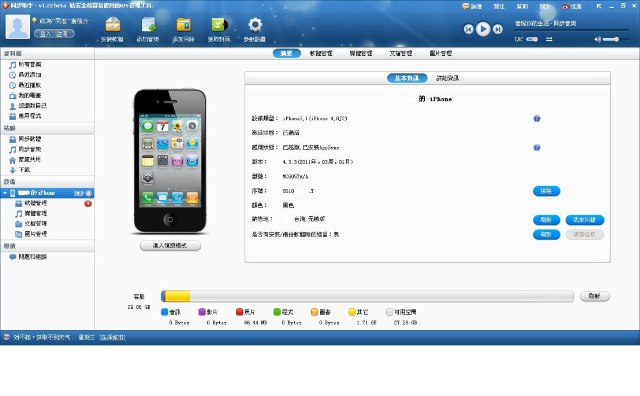The image size is (640, 396).
Task: Select the basic information sub-tab
Action: [407, 78]
